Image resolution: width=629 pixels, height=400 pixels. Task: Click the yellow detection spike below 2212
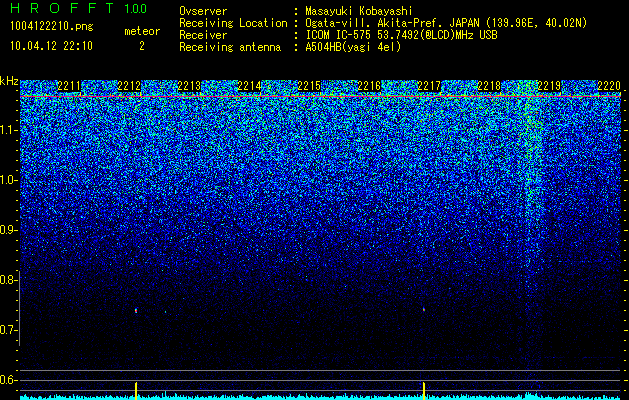pyautogui.click(x=136, y=390)
